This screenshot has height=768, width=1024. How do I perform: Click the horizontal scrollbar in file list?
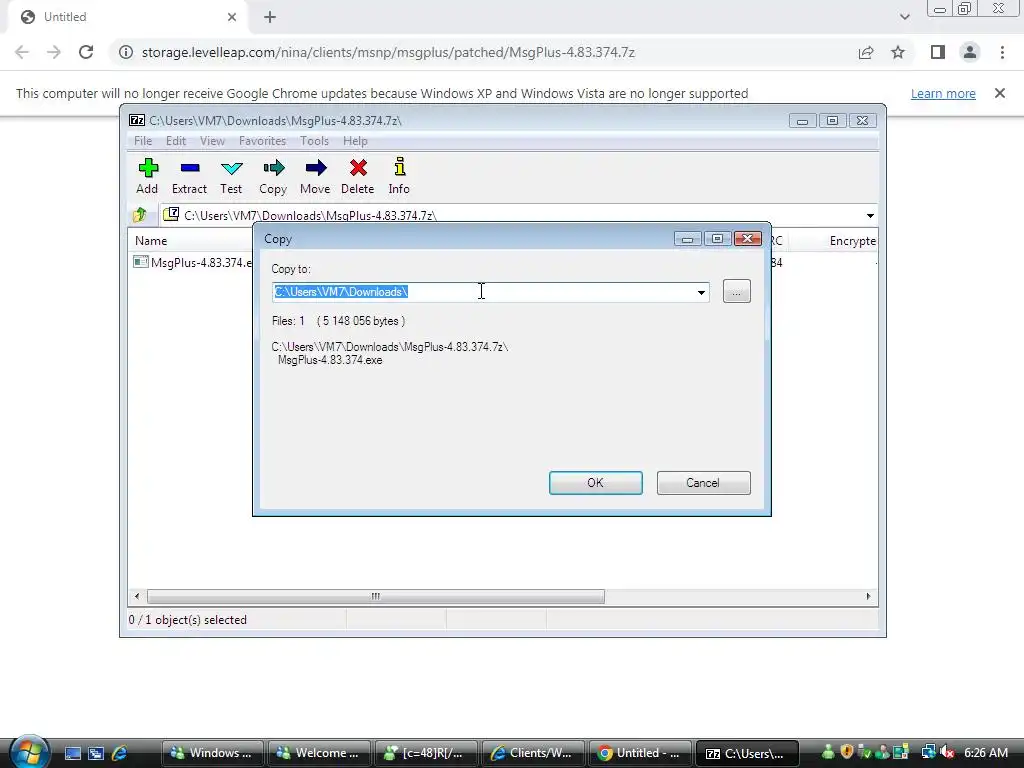point(376,596)
